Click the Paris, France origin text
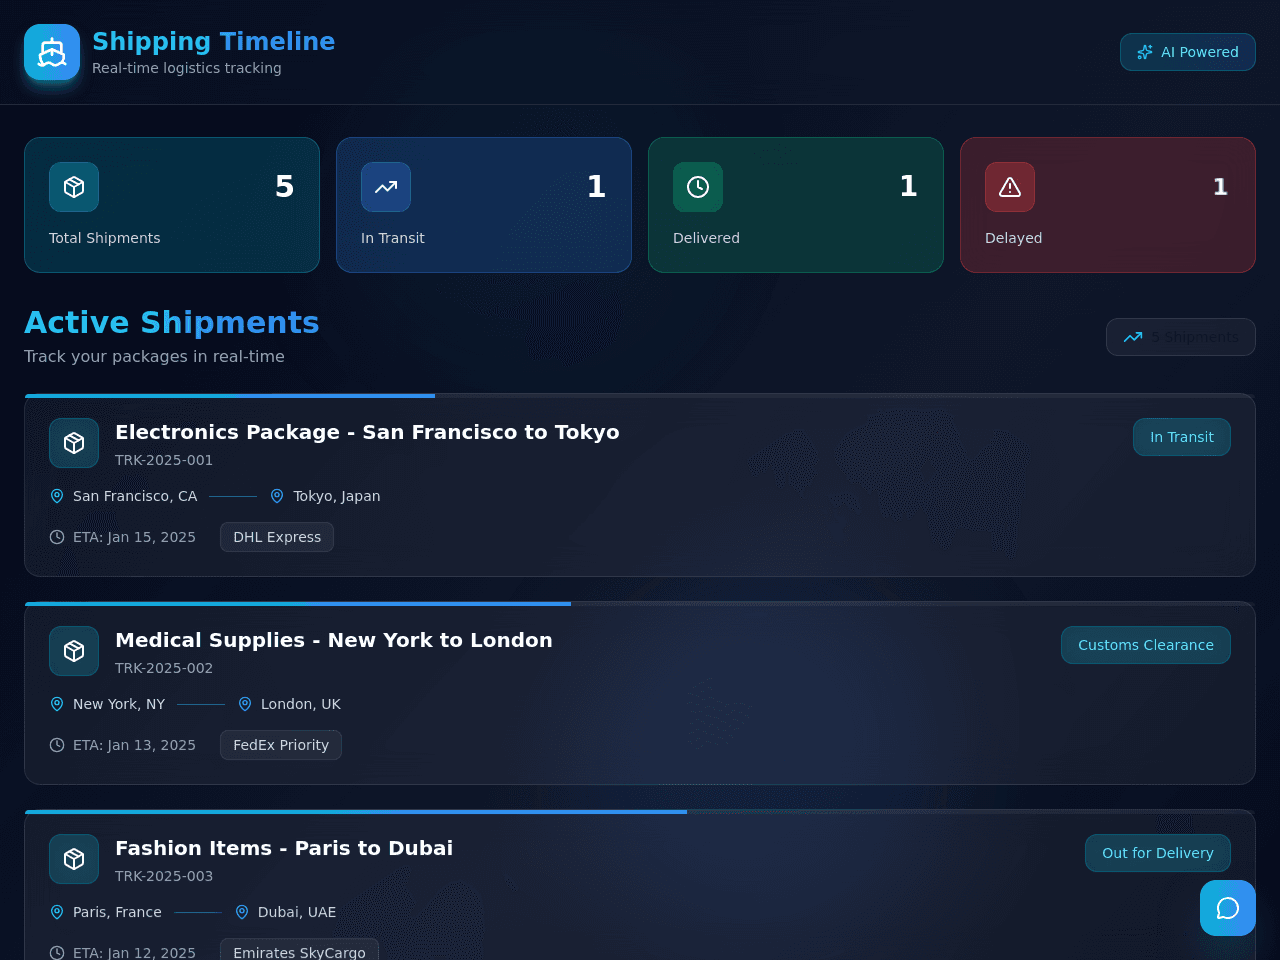1280x960 pixels. [x=117, y=912]
